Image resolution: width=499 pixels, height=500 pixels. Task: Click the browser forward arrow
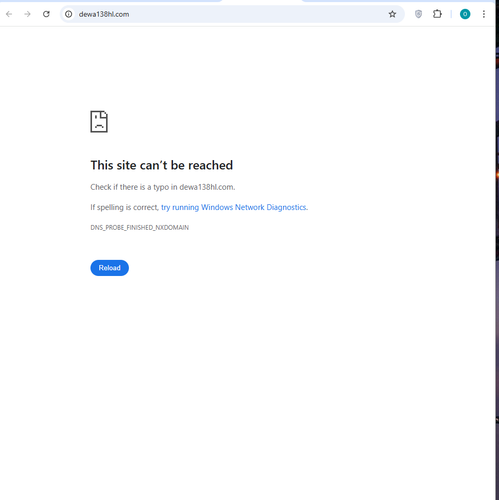click(28, 14)
